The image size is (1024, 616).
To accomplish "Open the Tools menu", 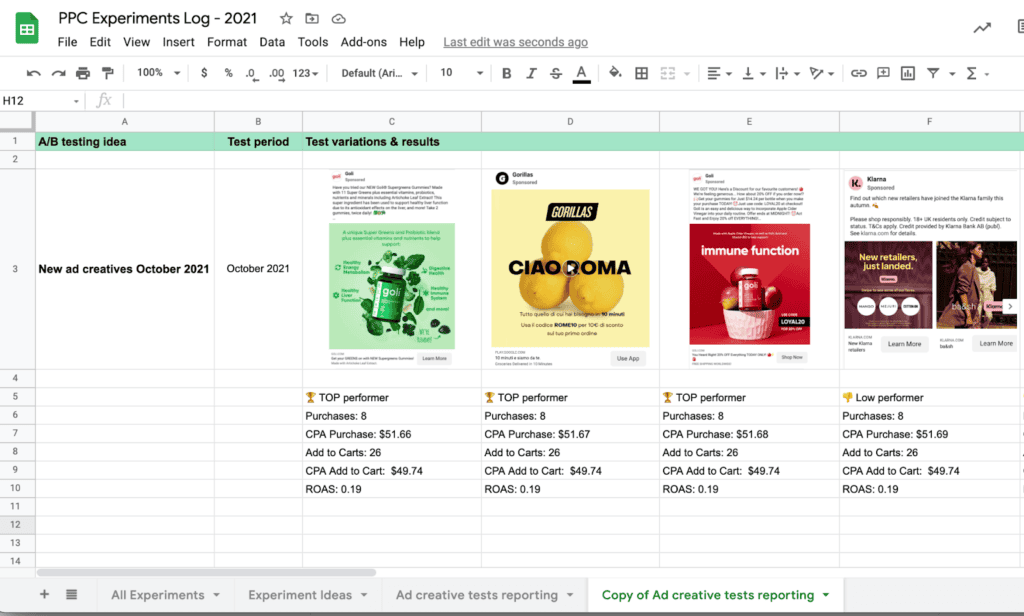I will (313, 42).
